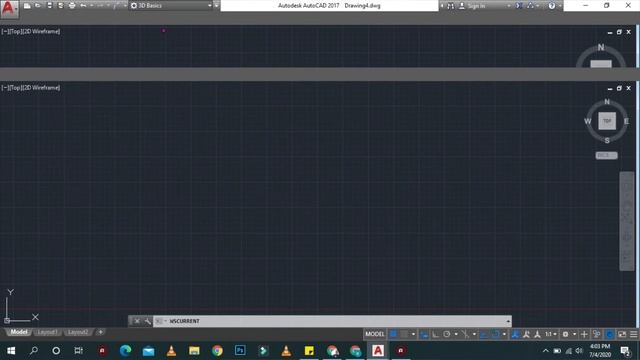The width and height of the screenshot is (640, 360).
Task: Open the status bar customization menu icon
Action: (x=633, y=334)
